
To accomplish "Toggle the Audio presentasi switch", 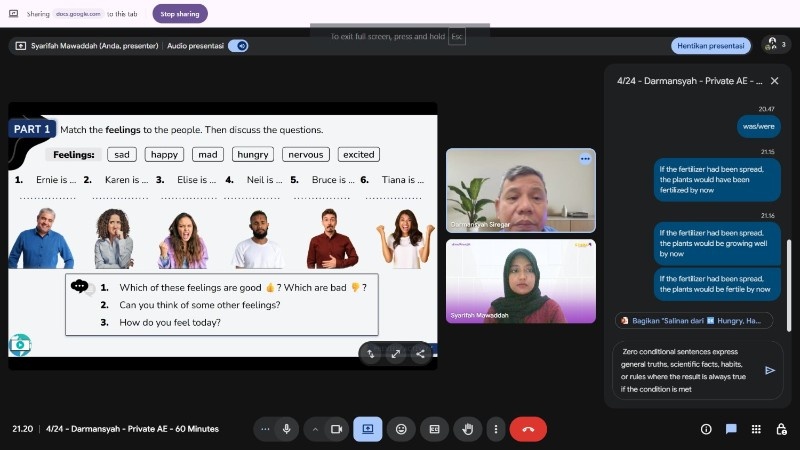I will point(238,46).
